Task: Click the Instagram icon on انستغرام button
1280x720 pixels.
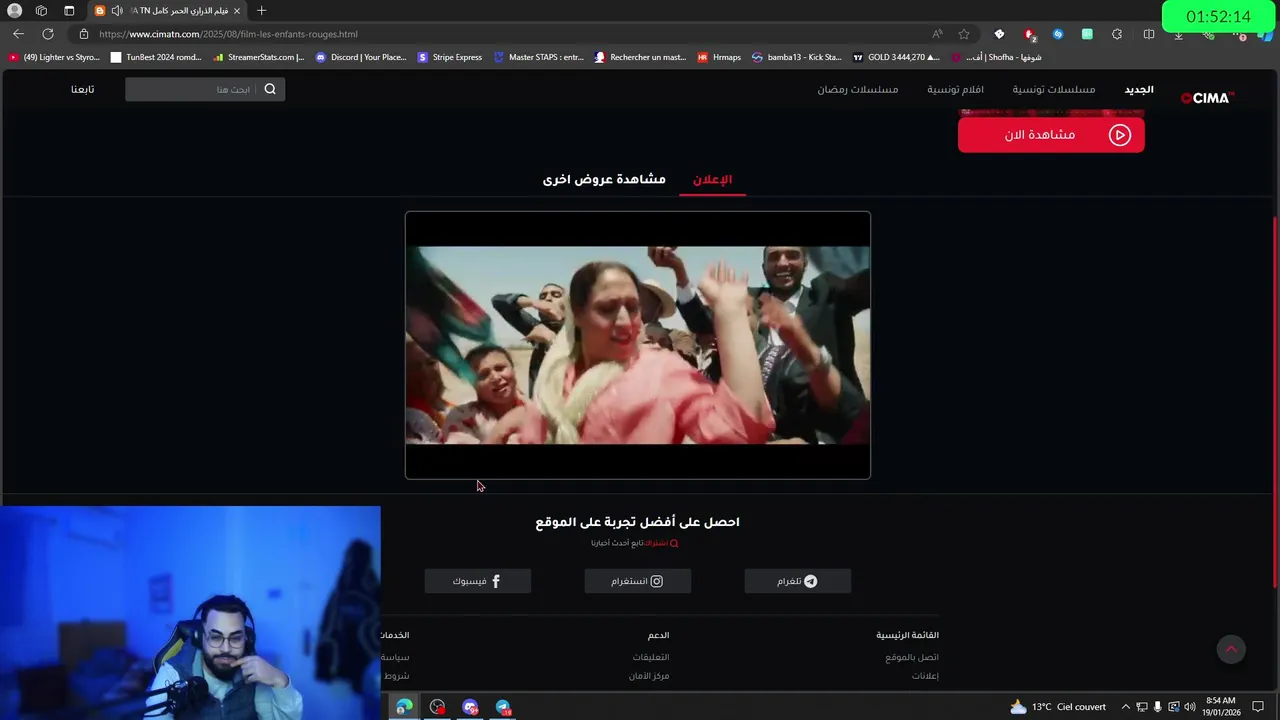Action: pyautogui.click(x=657, y=581)
